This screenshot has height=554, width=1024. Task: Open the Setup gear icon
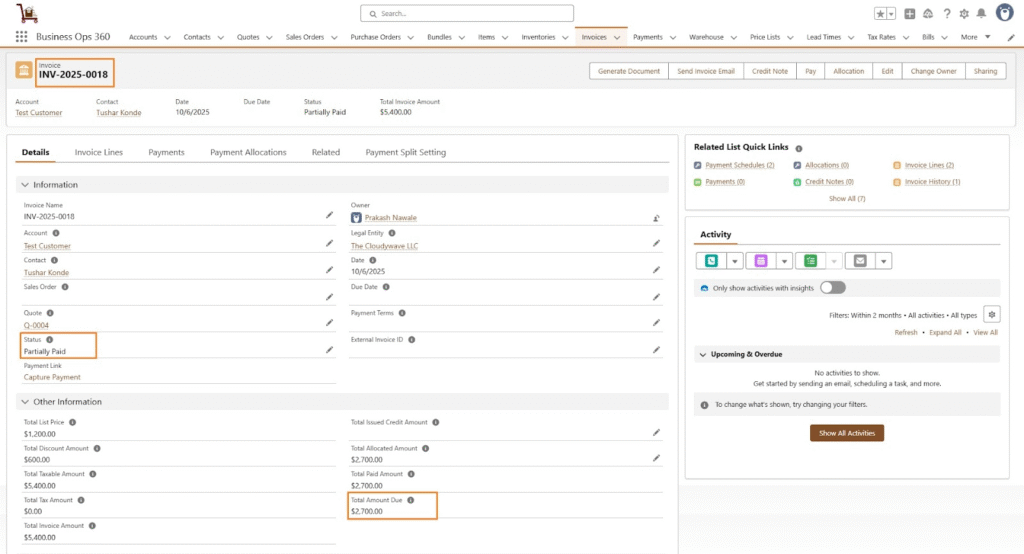coord(963,14)
